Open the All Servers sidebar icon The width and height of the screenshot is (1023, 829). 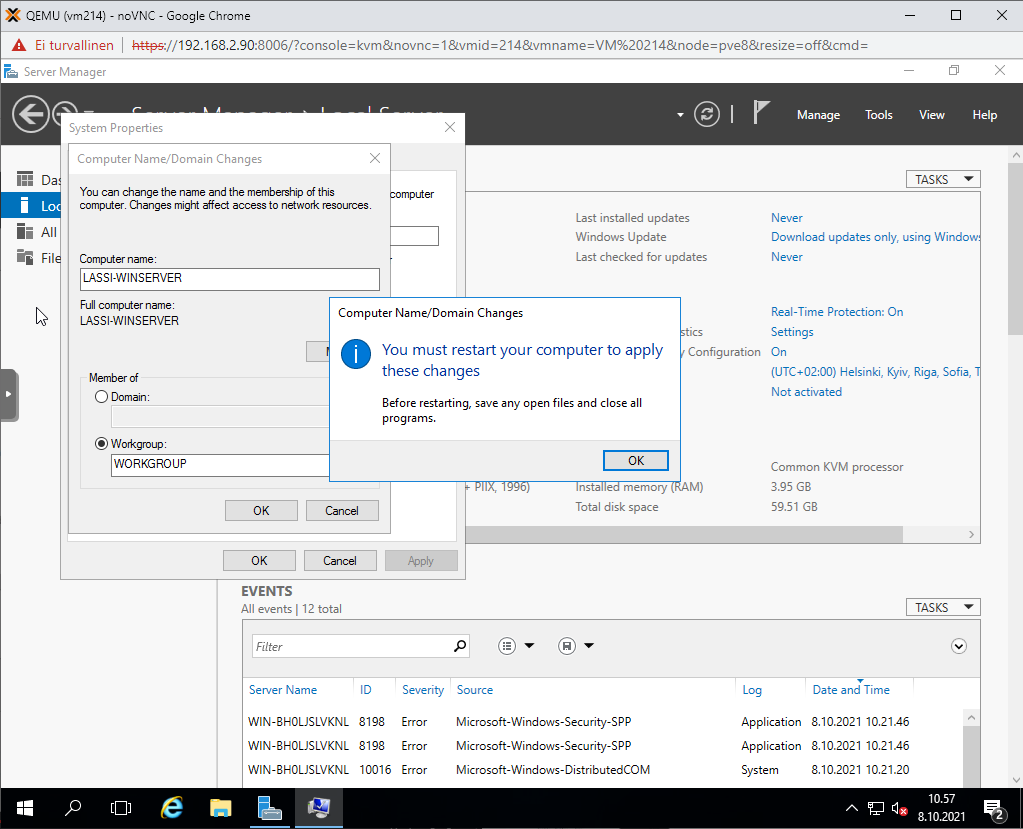click(25, 232)
